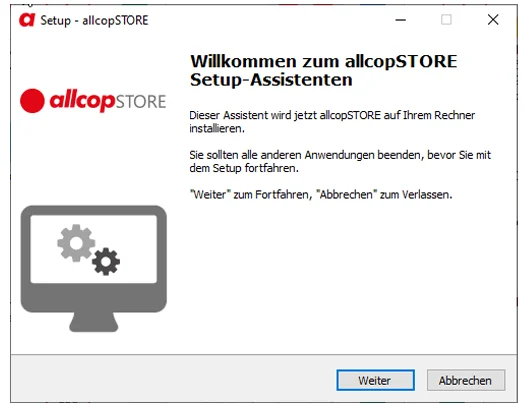
Task: Click the 'Setup - allcopSTORE' title text
Action: (x=94, y=21)
